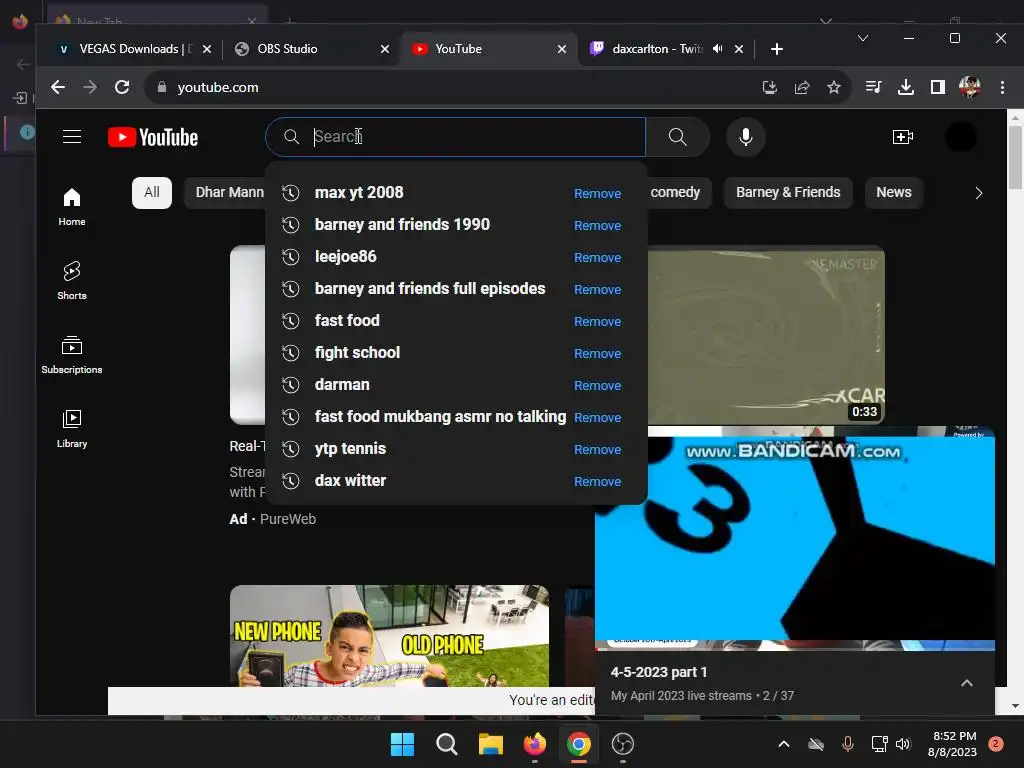Image resolution: width=1024 pixels, height=768 pixels.
Task: Show hidden system tray icons
Action: (x=784, y=744)
